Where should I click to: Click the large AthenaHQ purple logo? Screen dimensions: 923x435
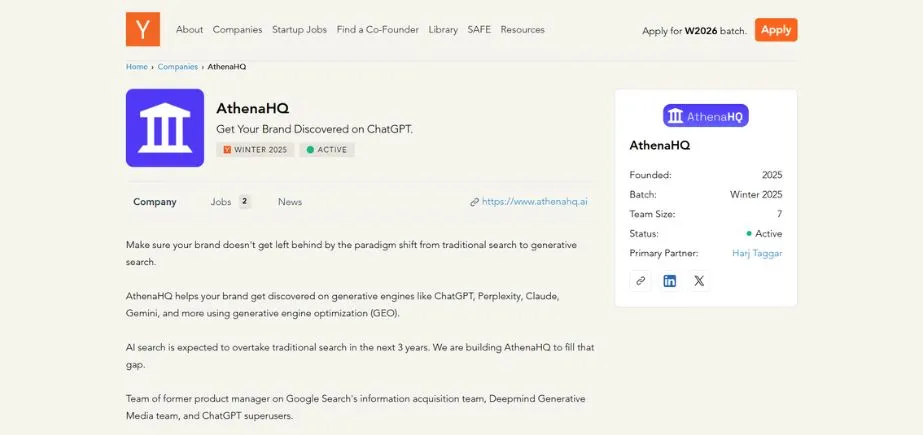click(165, 128)
